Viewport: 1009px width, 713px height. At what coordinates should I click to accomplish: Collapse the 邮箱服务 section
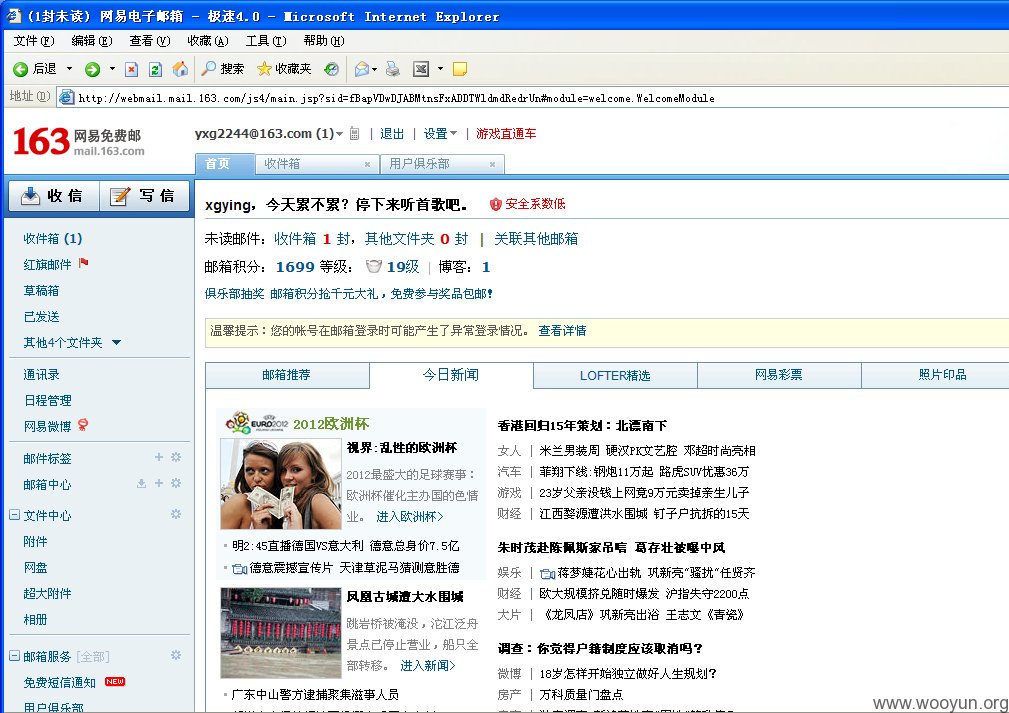[14, 656]
